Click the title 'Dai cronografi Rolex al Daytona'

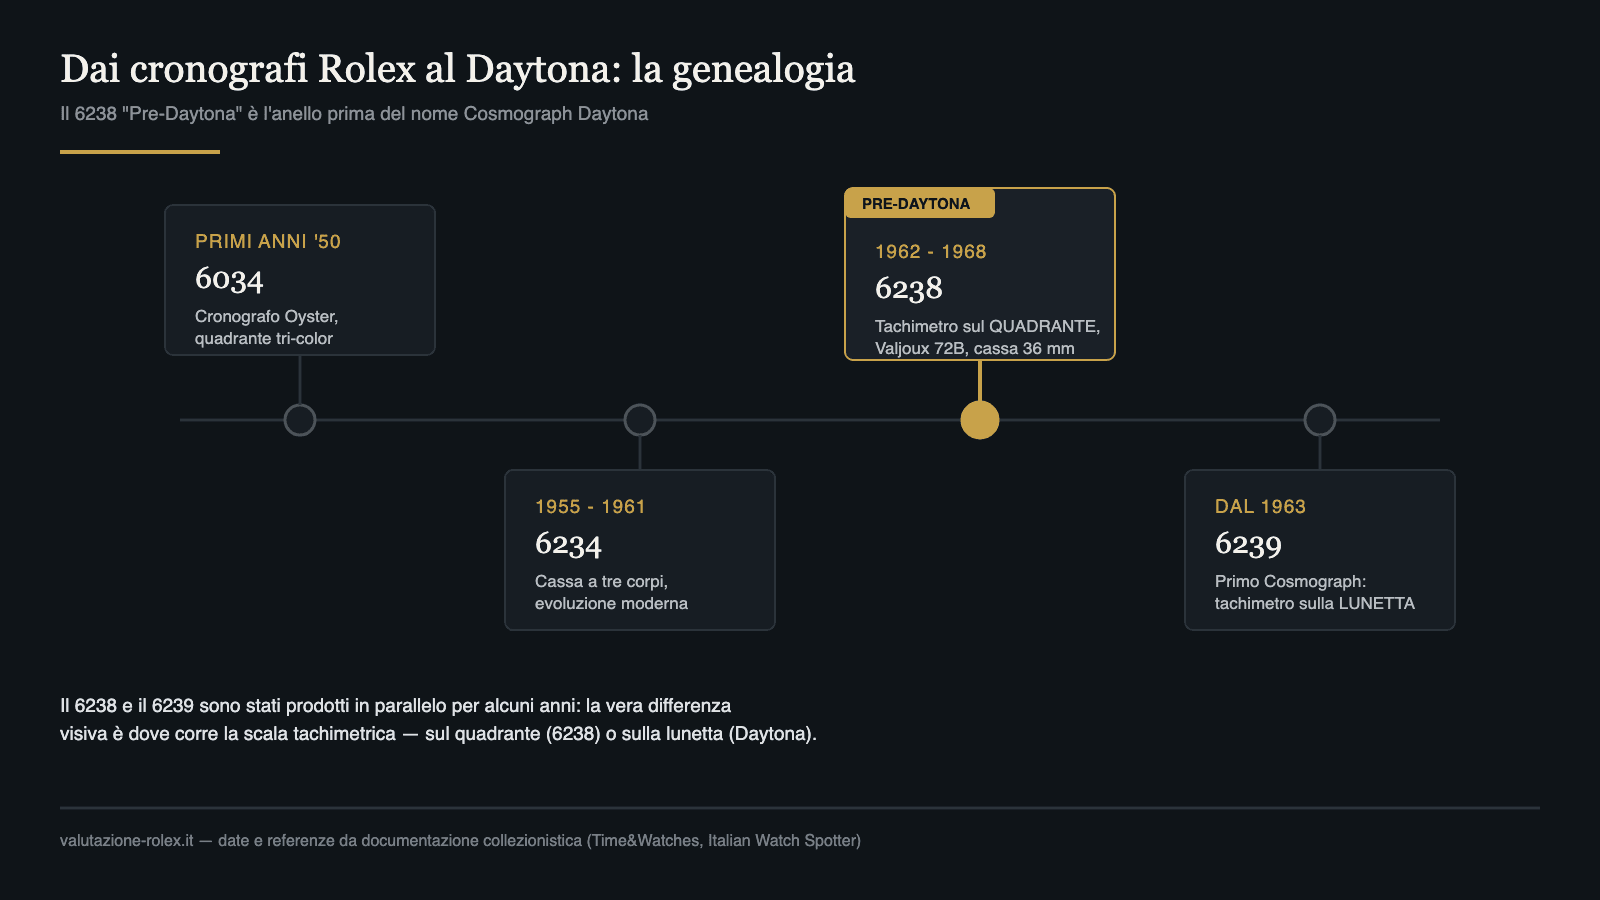click(458, 69)
